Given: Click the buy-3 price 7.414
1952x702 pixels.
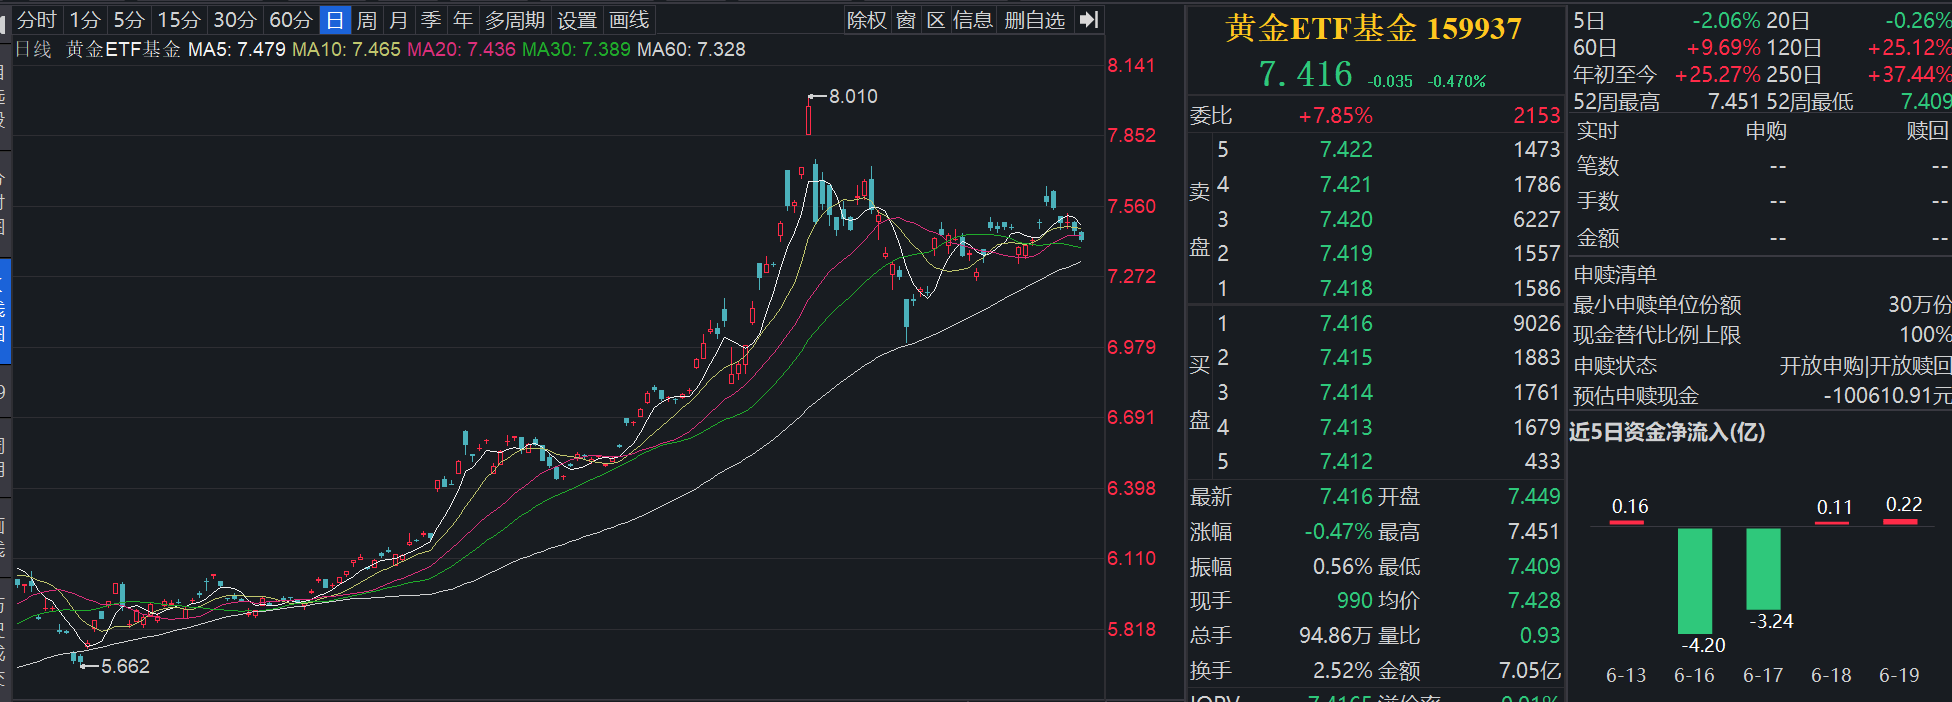Looking at the screenshot, I should pyautogui.click(x=1346, y=393).
